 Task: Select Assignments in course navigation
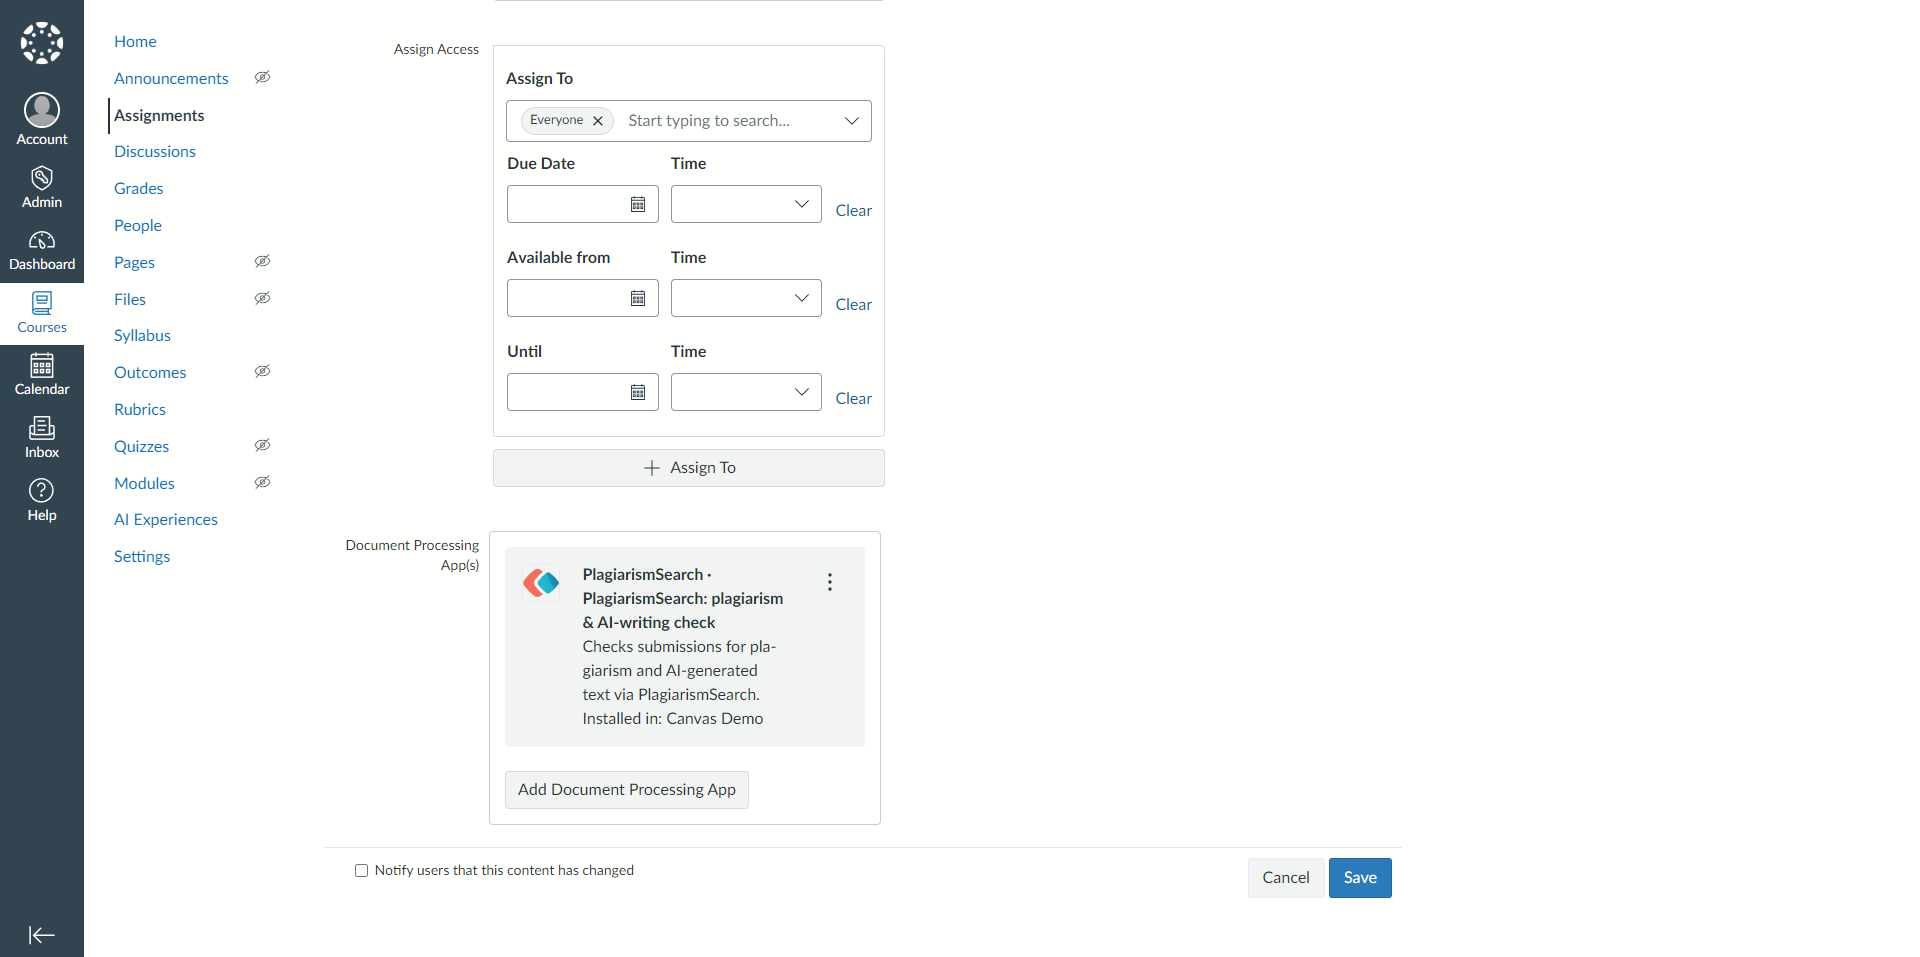(x=159, y=115)
